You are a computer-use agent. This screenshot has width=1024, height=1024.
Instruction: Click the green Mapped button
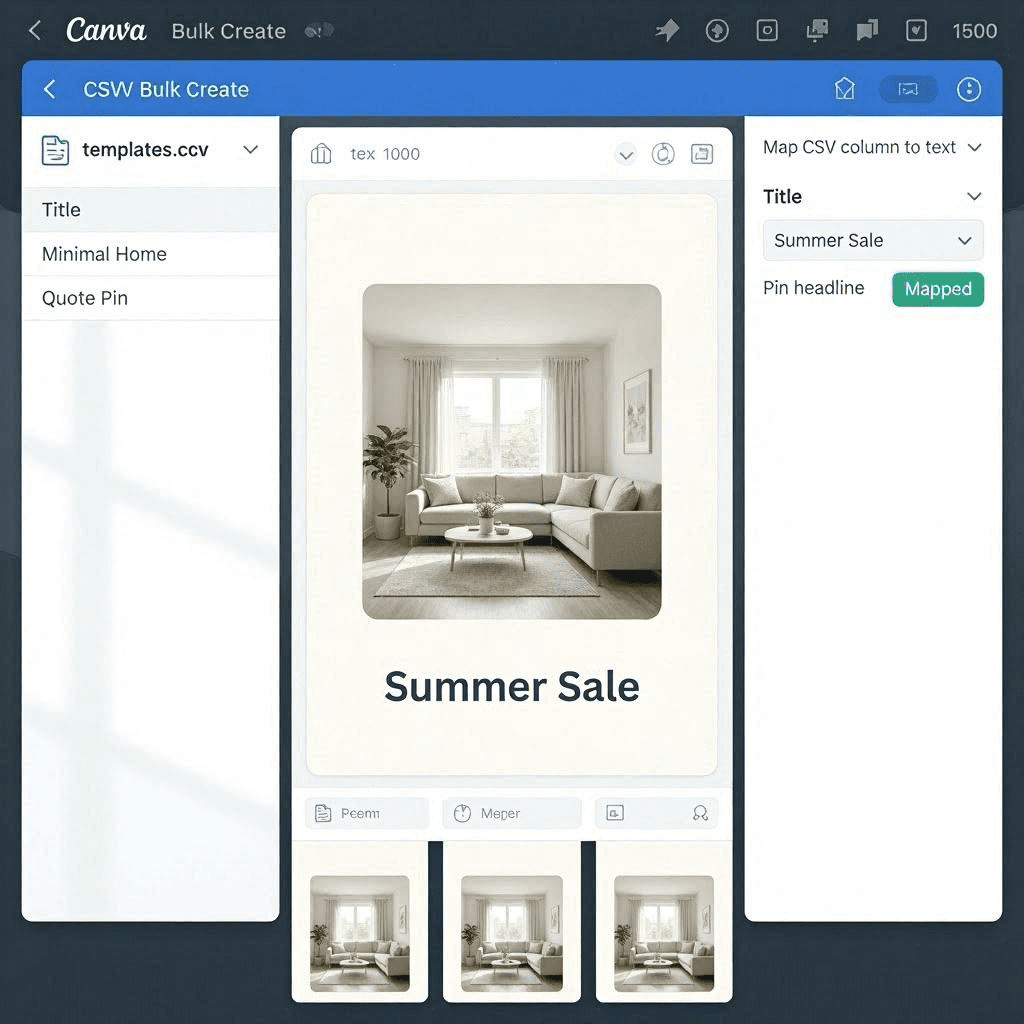pos(938,289)
